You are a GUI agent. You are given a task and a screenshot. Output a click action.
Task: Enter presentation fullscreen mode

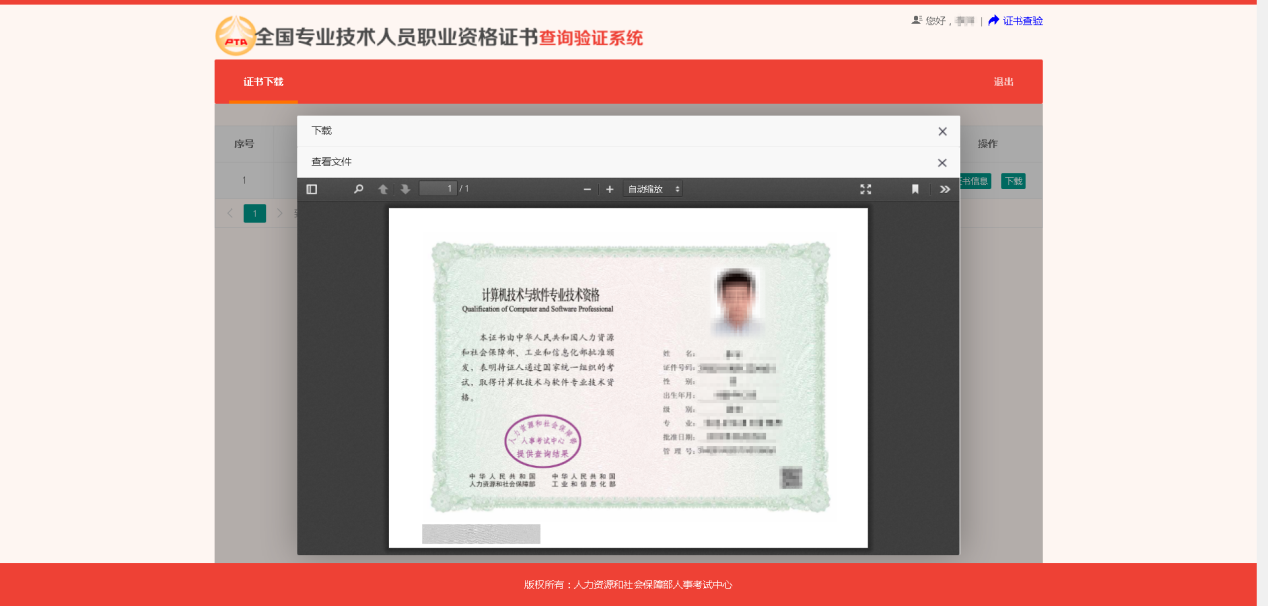(866, 188)
